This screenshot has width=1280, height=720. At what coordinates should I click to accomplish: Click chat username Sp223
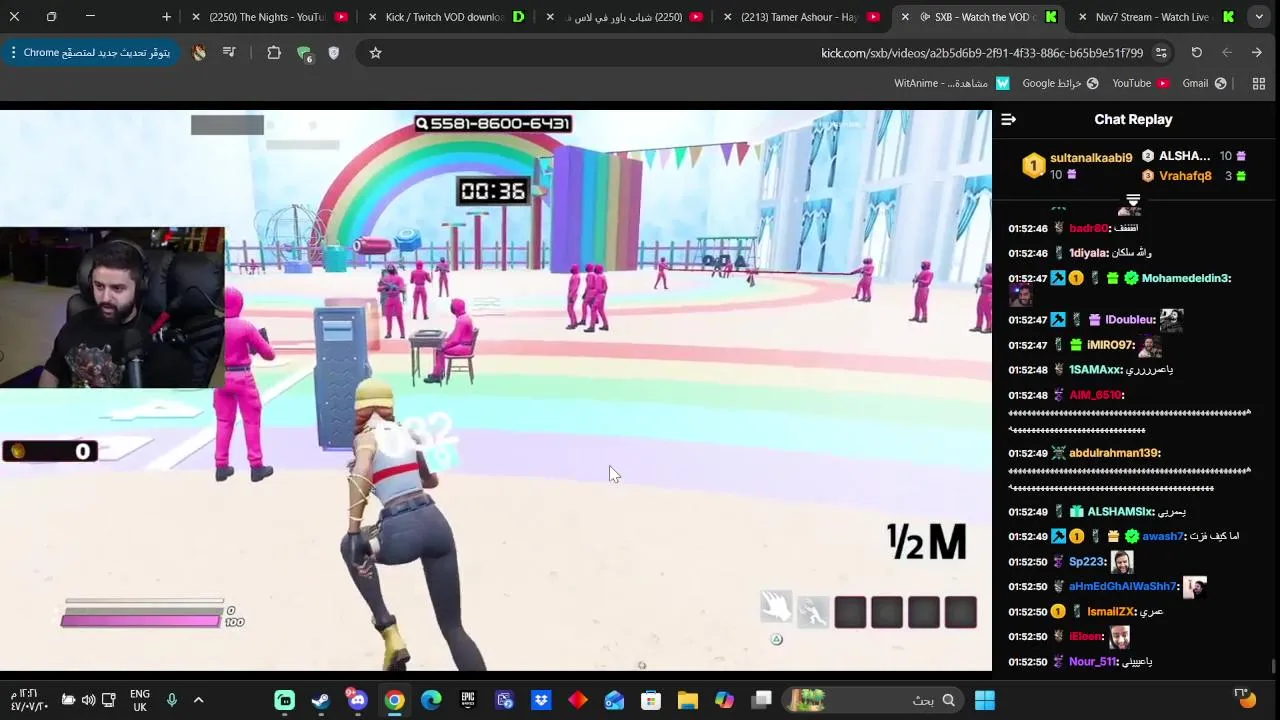[x=1087, y=562]
